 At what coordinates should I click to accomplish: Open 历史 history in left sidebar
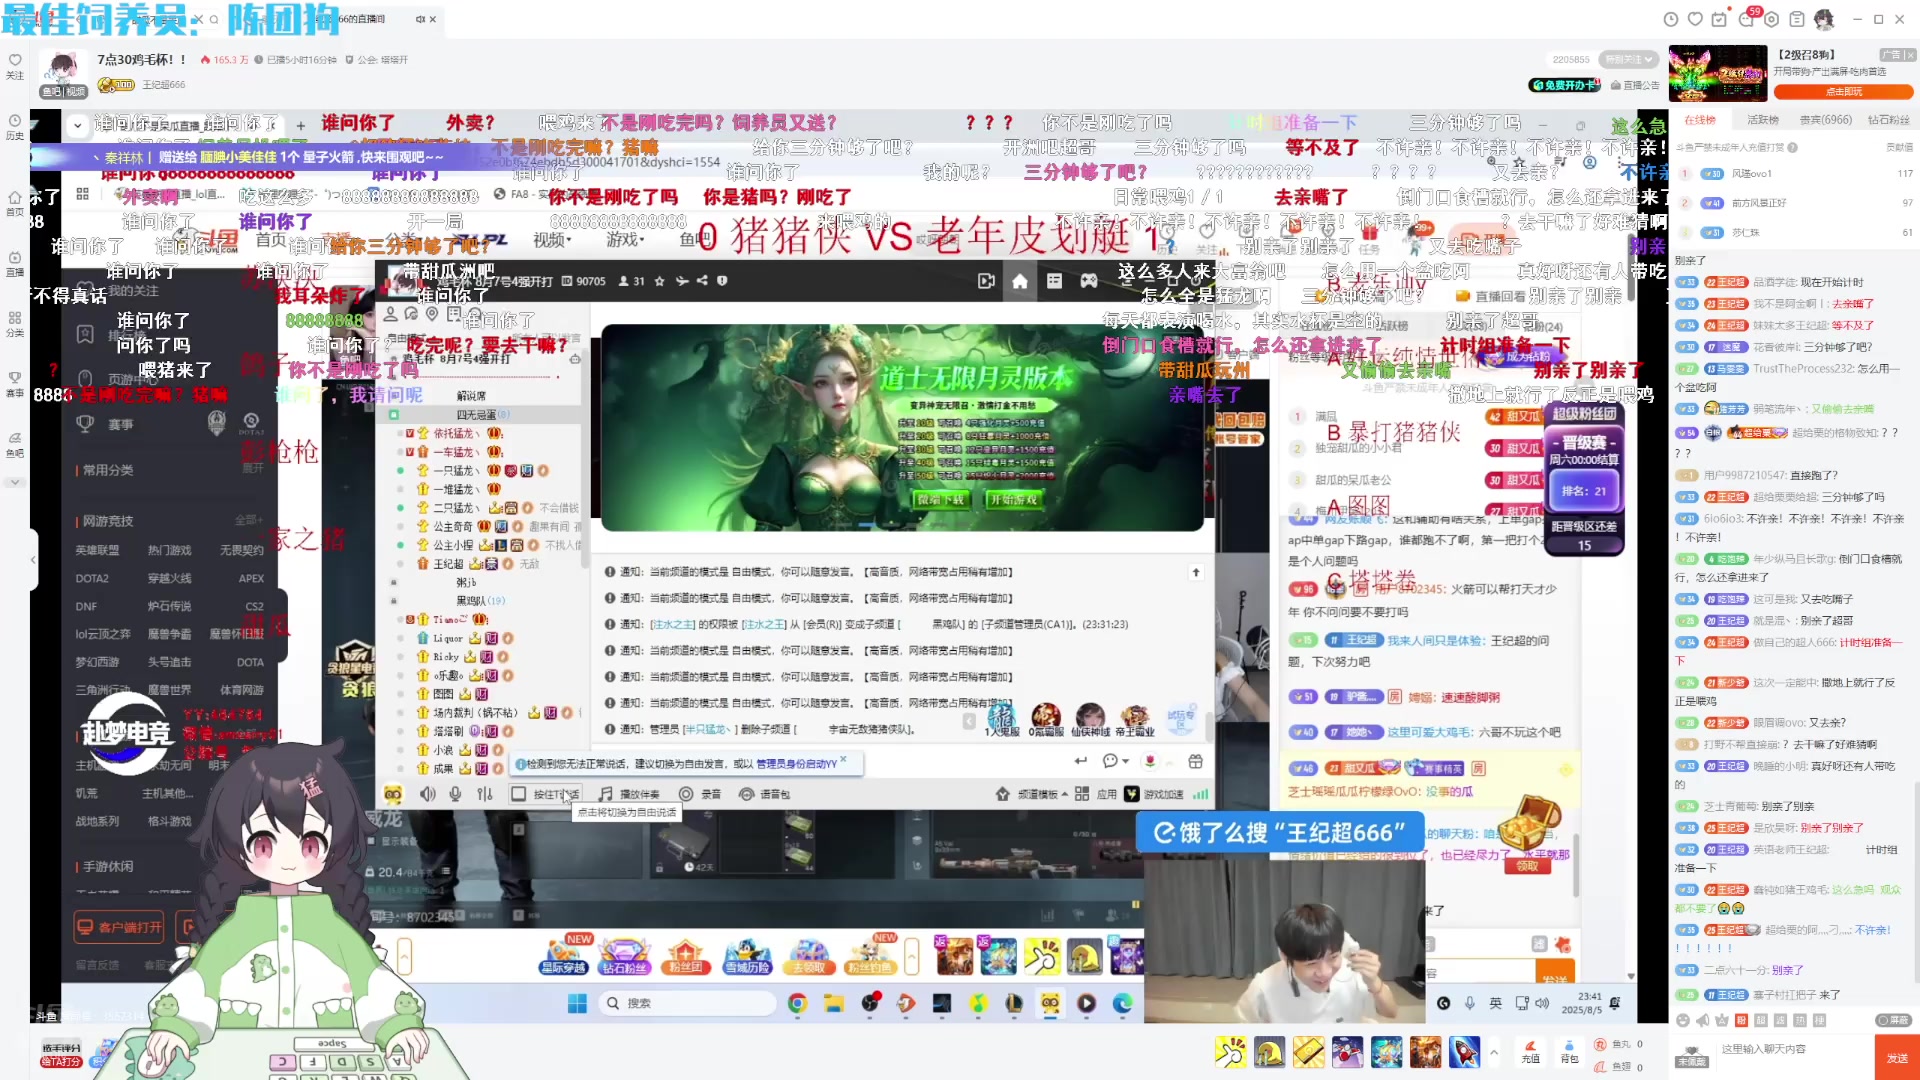click(15, 127)
